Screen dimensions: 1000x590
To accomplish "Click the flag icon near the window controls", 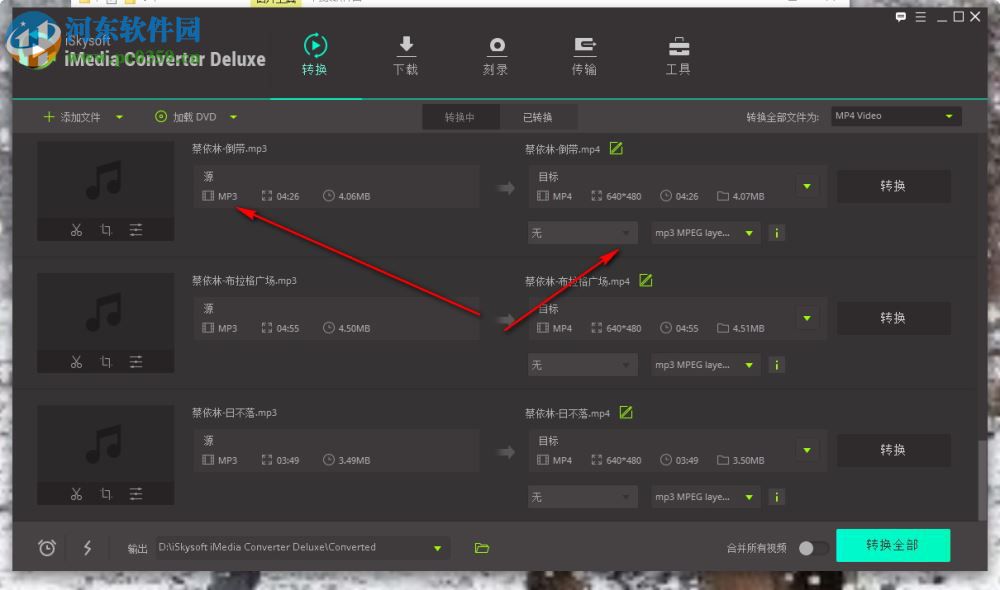I will click(921, 17).
